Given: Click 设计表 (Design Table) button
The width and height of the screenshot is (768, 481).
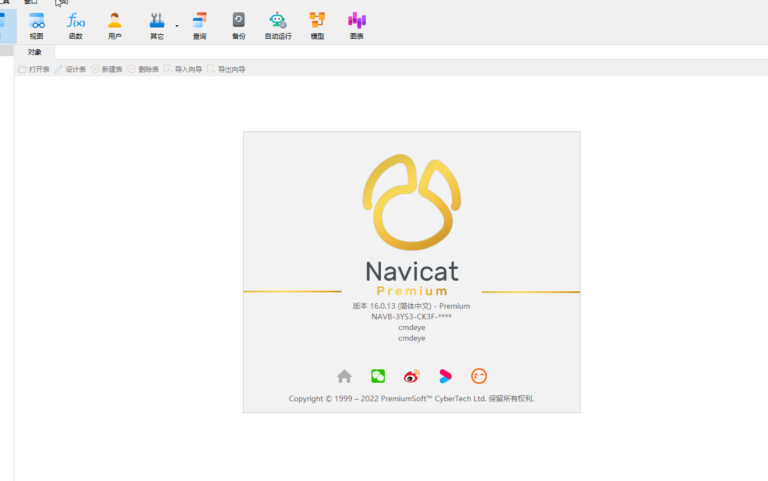Looking at the screenshot, I should coord(70,69).
